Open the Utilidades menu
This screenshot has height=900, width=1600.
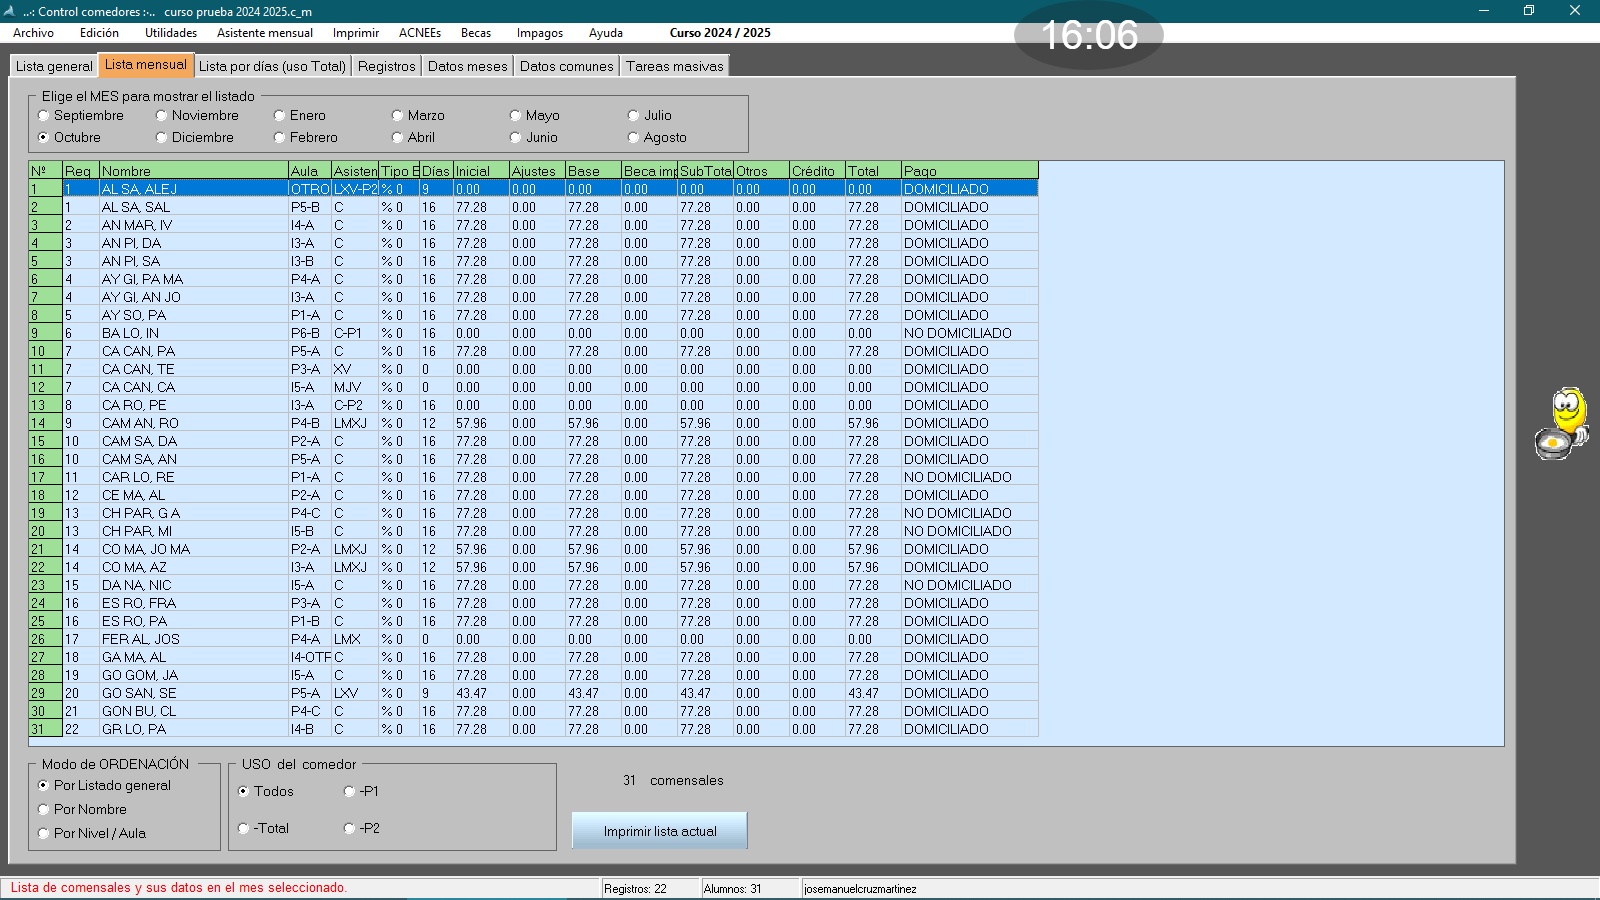tap(171, 33)
